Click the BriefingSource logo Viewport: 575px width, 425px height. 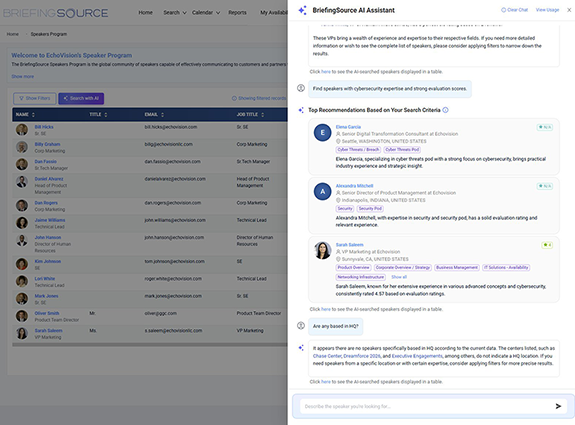(x=55, y=13)
